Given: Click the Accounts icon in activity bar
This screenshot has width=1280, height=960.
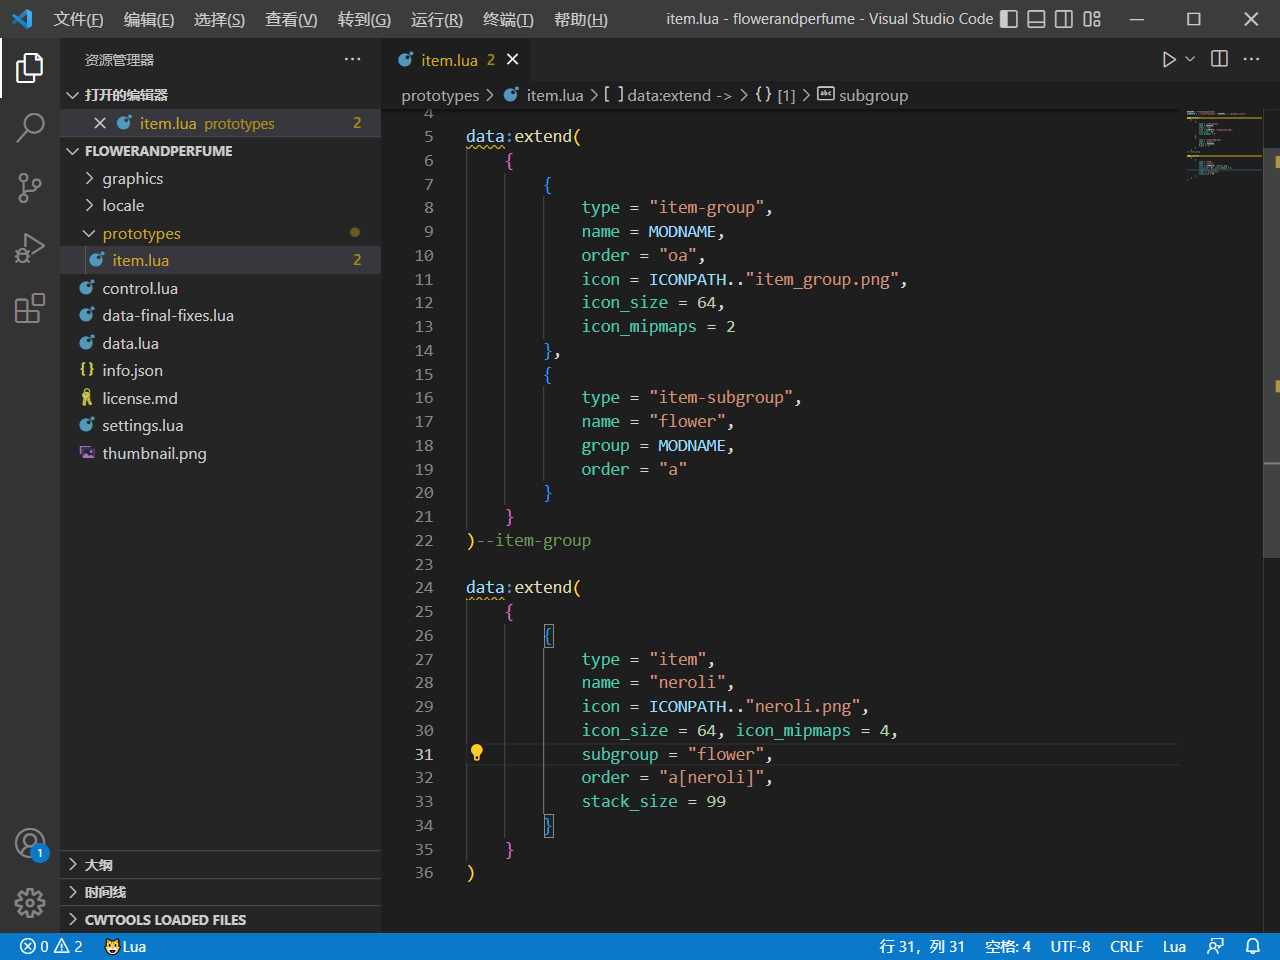Looking at the screenshot, I should [30, 843].
